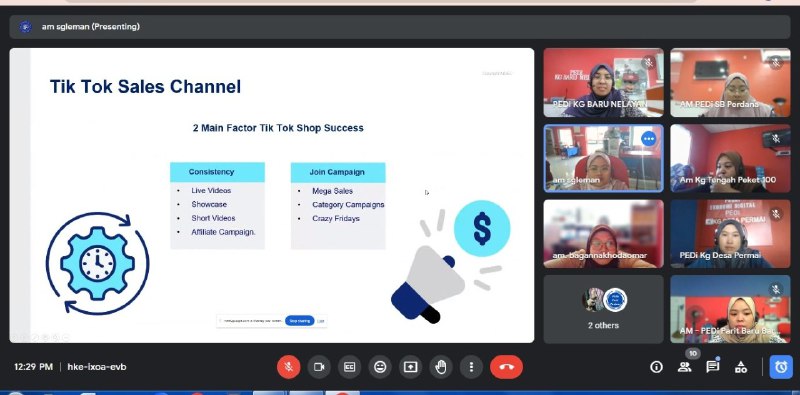The width and height of the screenshot is (800, 395).
Task: Click the am sgleman Presenting bar
Action: click(399, 27)
